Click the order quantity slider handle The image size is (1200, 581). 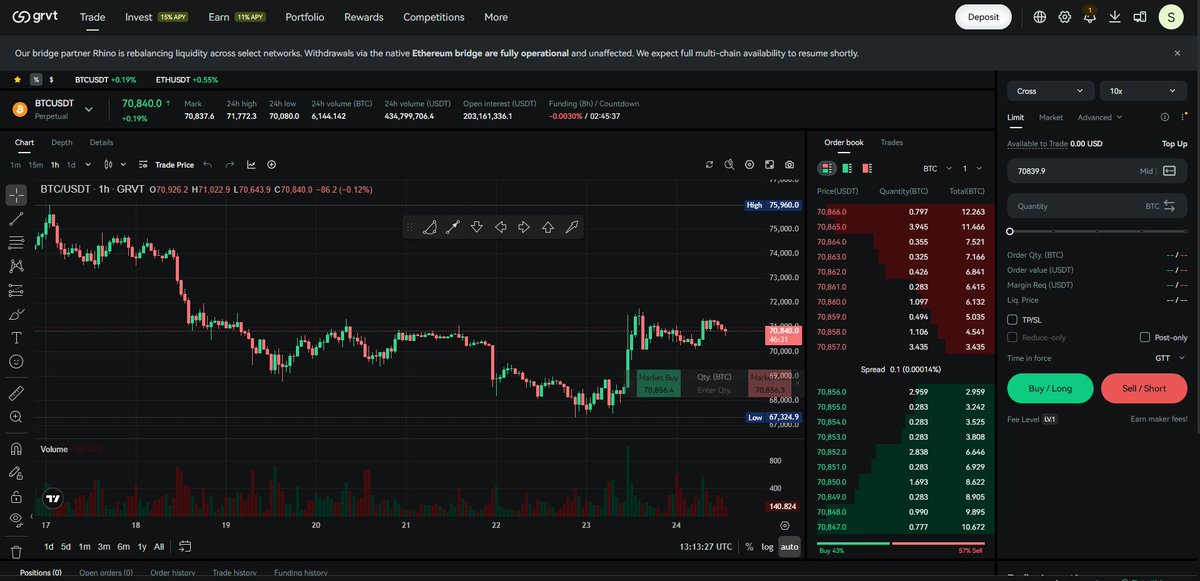pos(1010,231)
